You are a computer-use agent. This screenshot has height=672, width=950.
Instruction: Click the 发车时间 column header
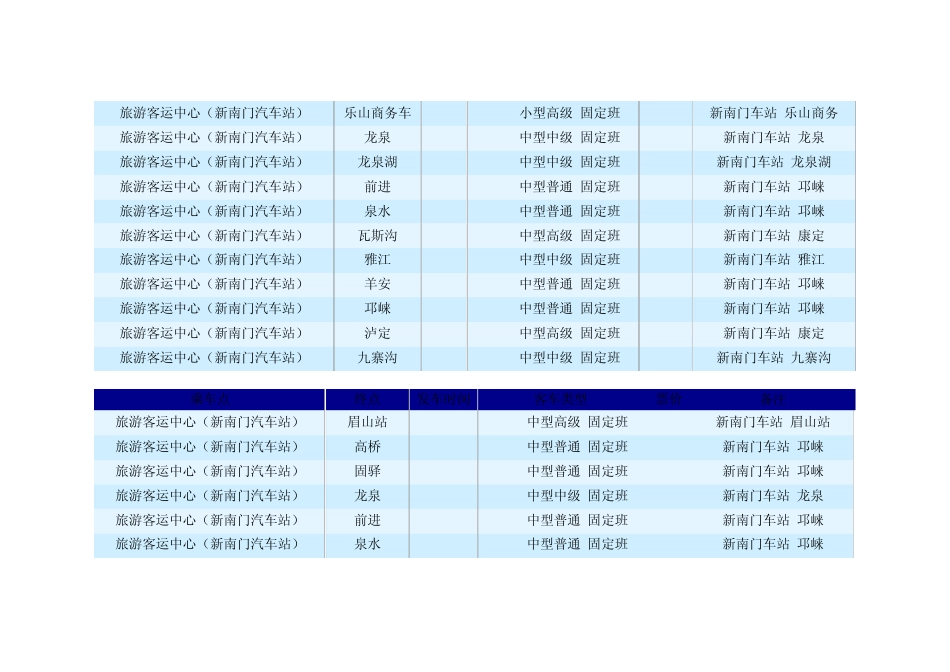(x=443, y=399)
